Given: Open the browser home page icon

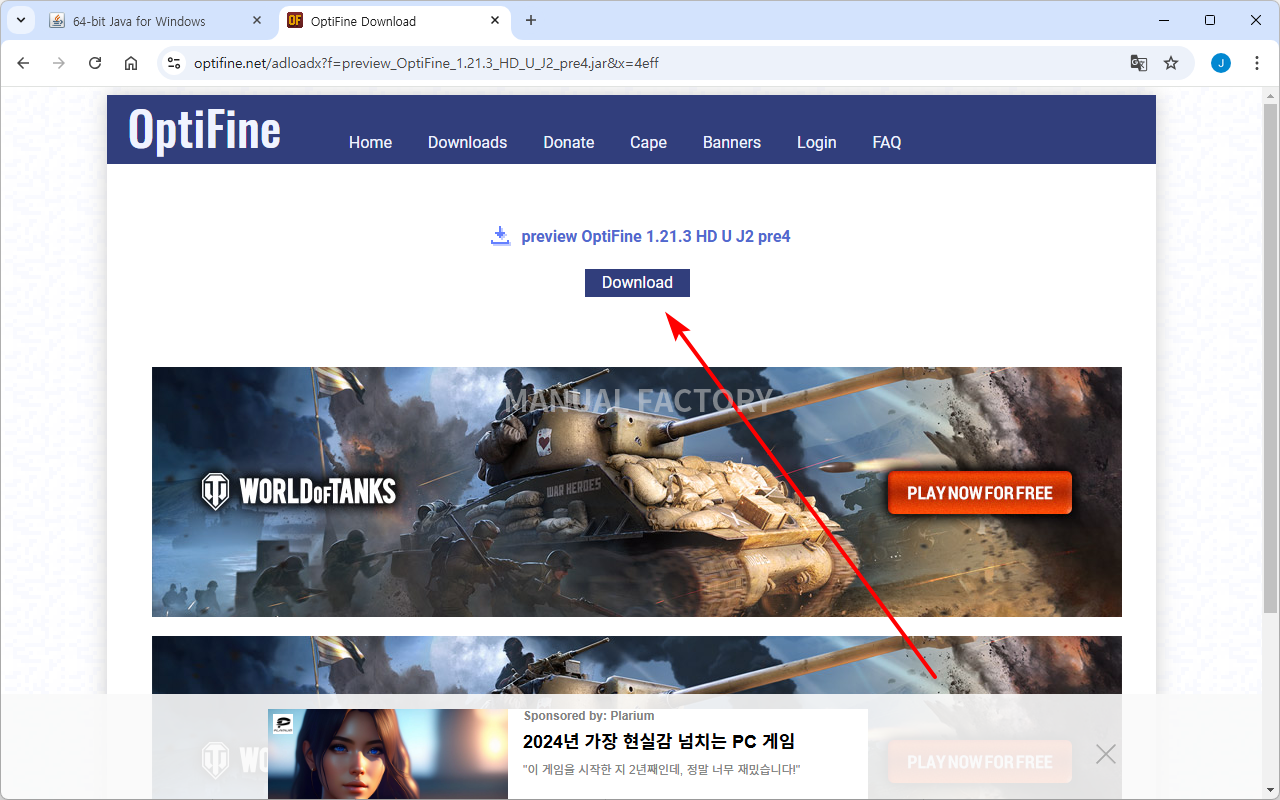Looking at the screenshot, I should pos(131,63).
